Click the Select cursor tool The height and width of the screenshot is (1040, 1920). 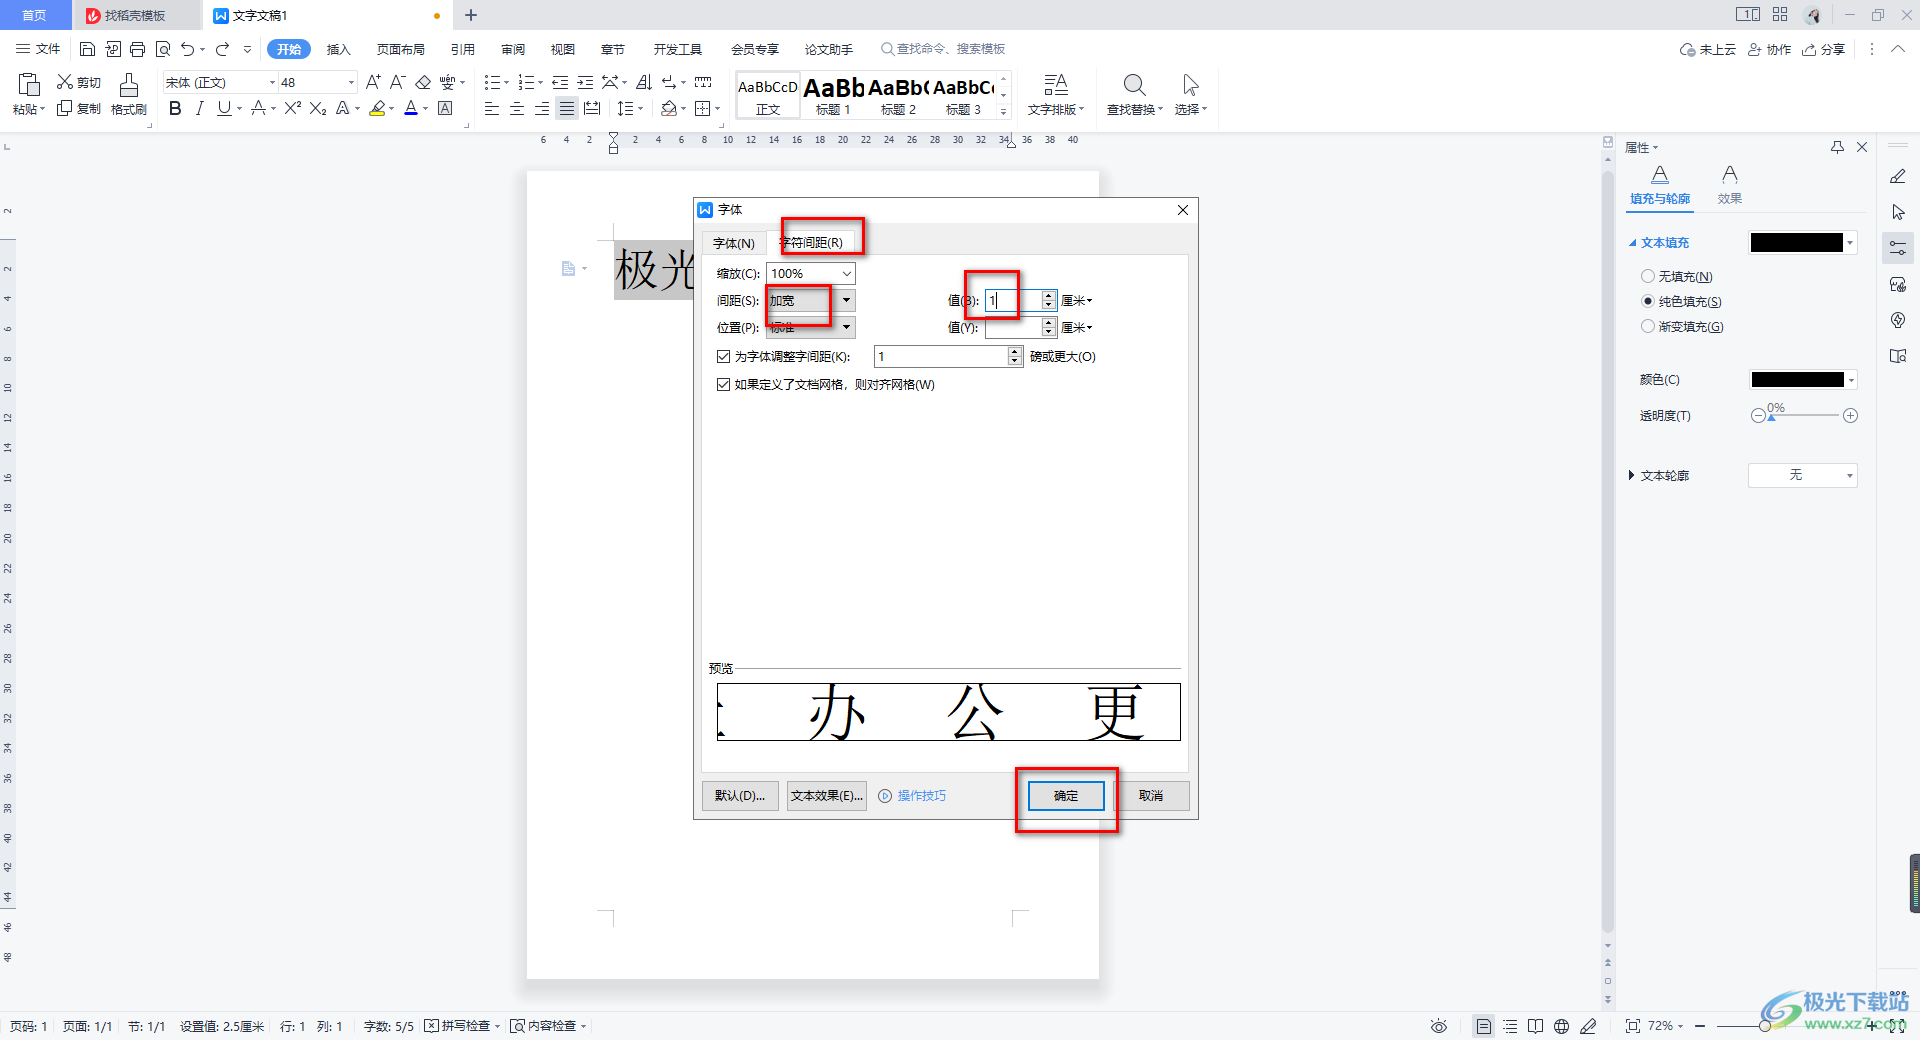[1190, 85]
